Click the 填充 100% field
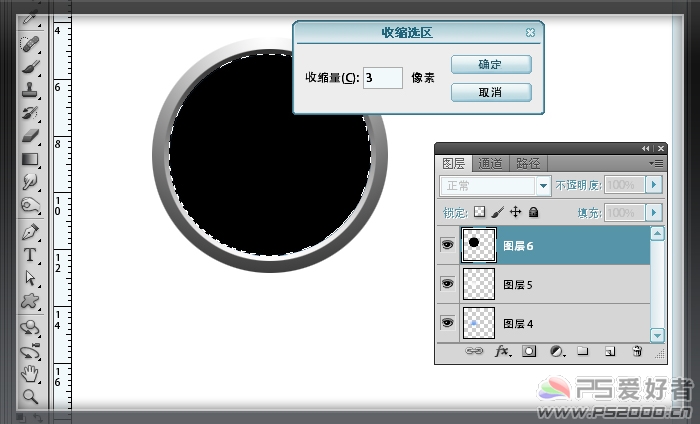The image size is (700, 424). coord(625,212)
